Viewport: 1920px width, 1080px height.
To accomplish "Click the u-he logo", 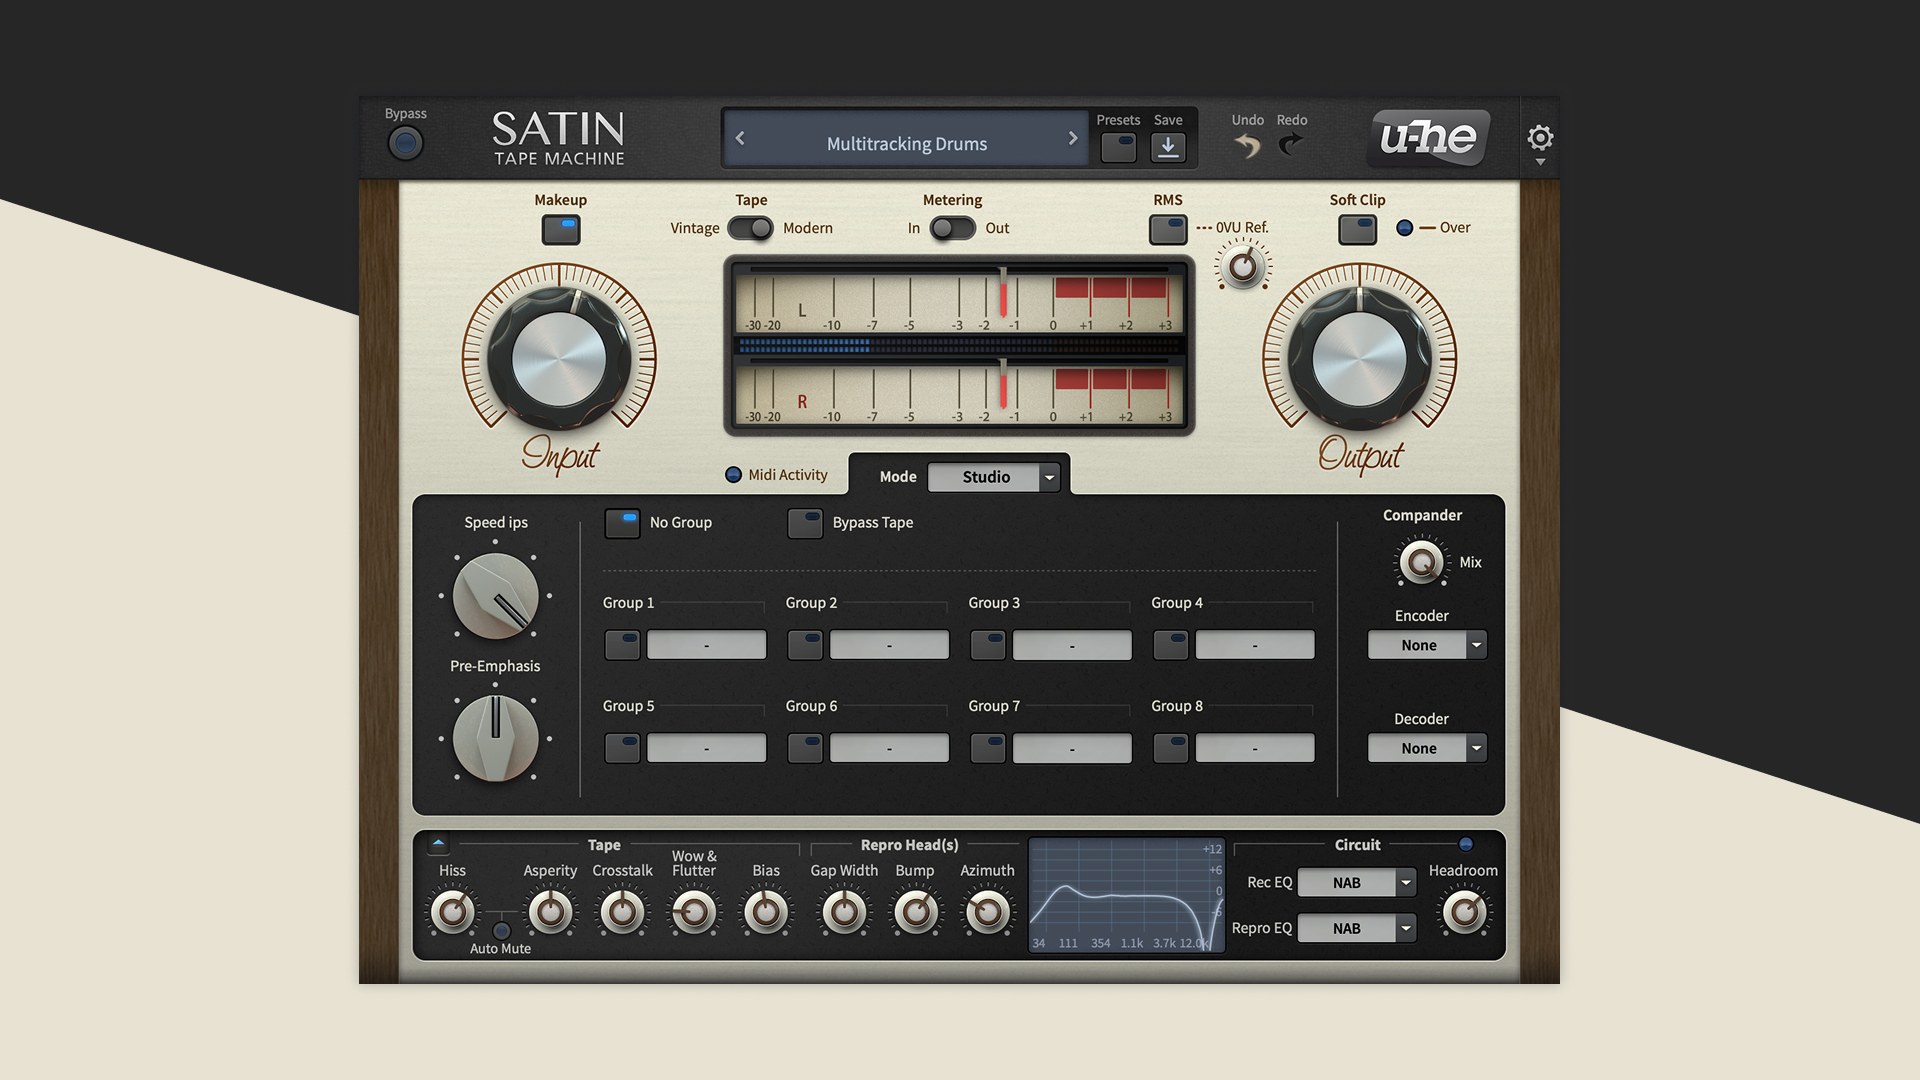I will (1427, 138).
